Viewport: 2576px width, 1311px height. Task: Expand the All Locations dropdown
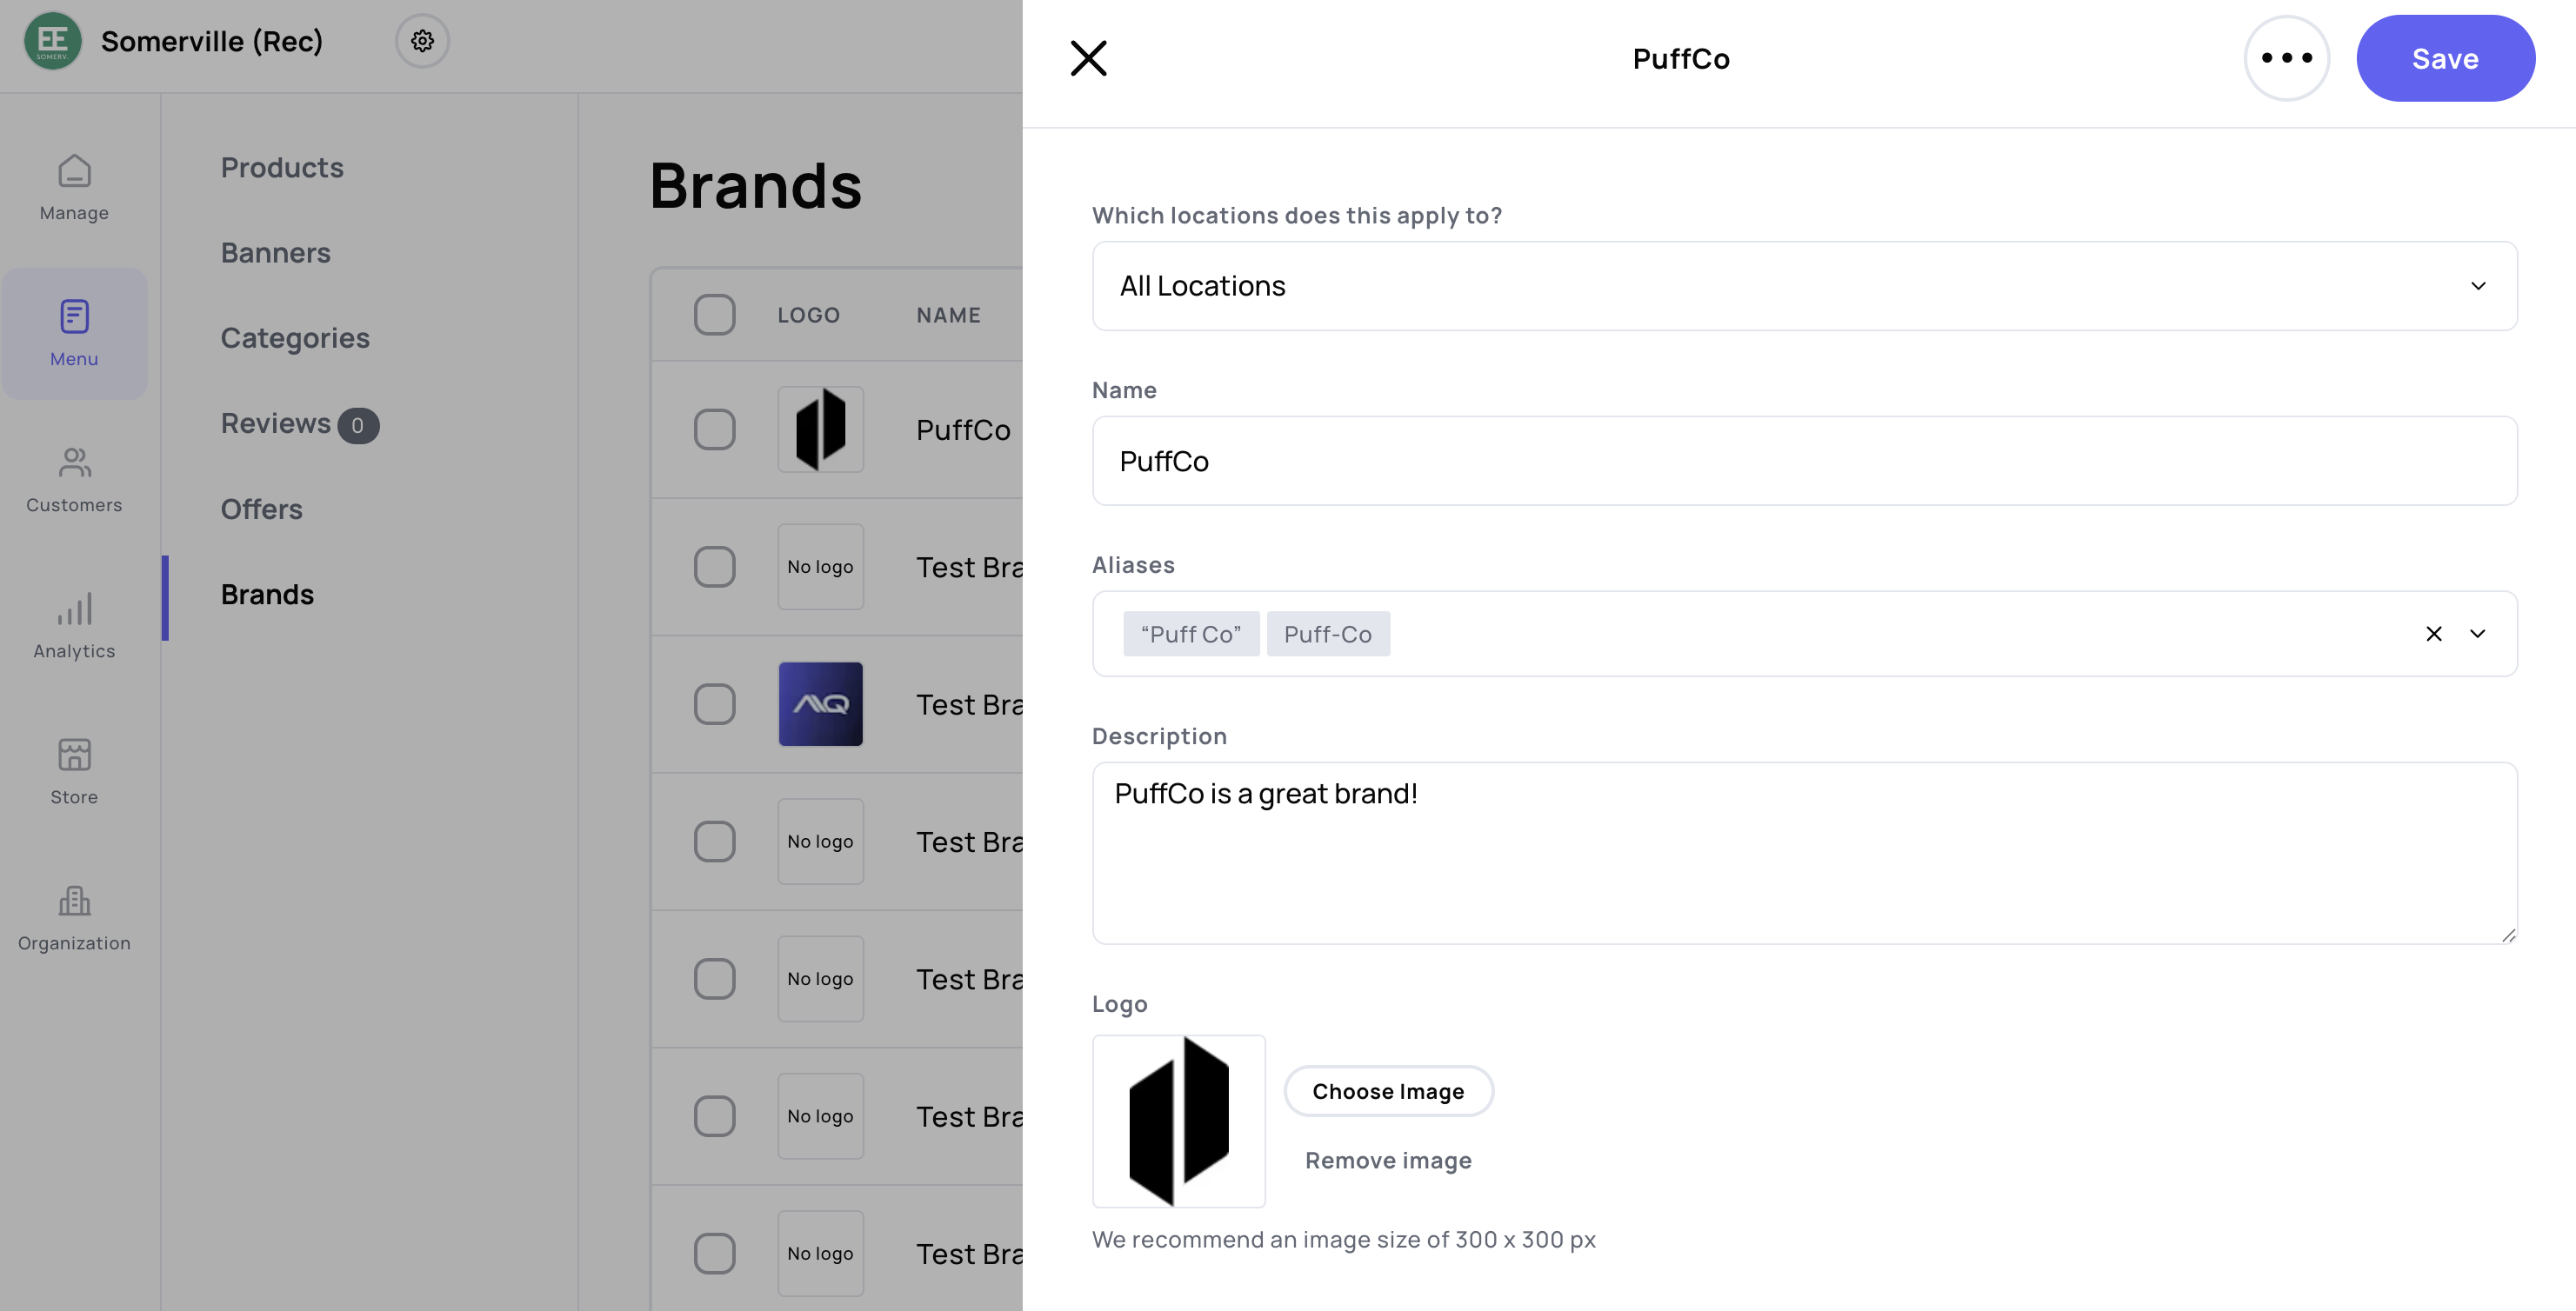point(1803,286)
